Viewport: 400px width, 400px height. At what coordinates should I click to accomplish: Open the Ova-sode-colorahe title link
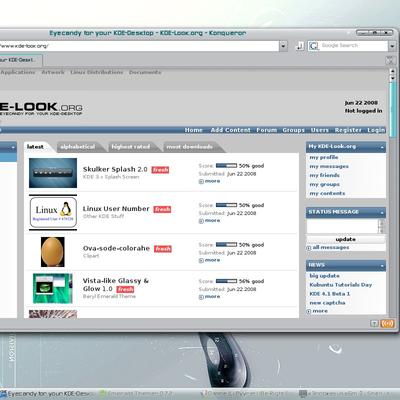click(x=116, y=248)
